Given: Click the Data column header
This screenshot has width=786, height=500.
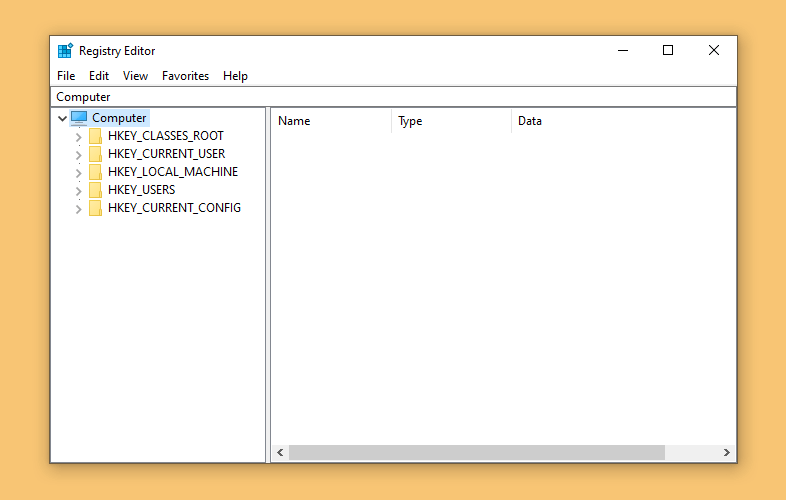Looking at the screenshot, I should [x=624, y=121].
